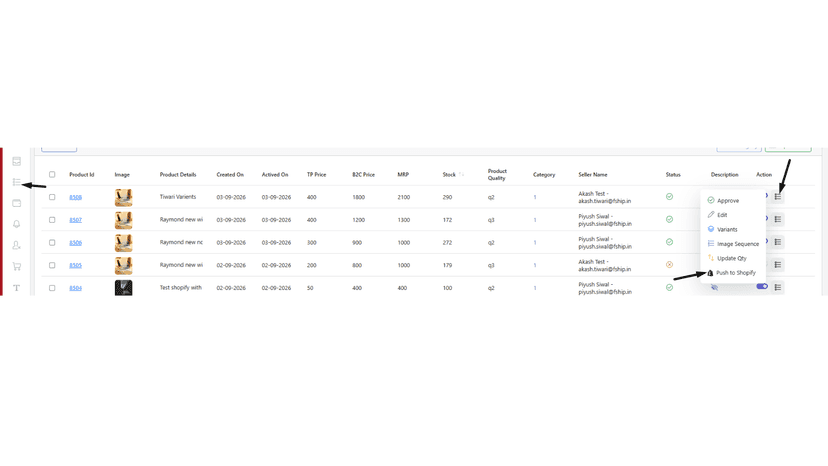Choose Push to Shopify from the menu
The image size is (828, 466).
click(x=733, y=273)
